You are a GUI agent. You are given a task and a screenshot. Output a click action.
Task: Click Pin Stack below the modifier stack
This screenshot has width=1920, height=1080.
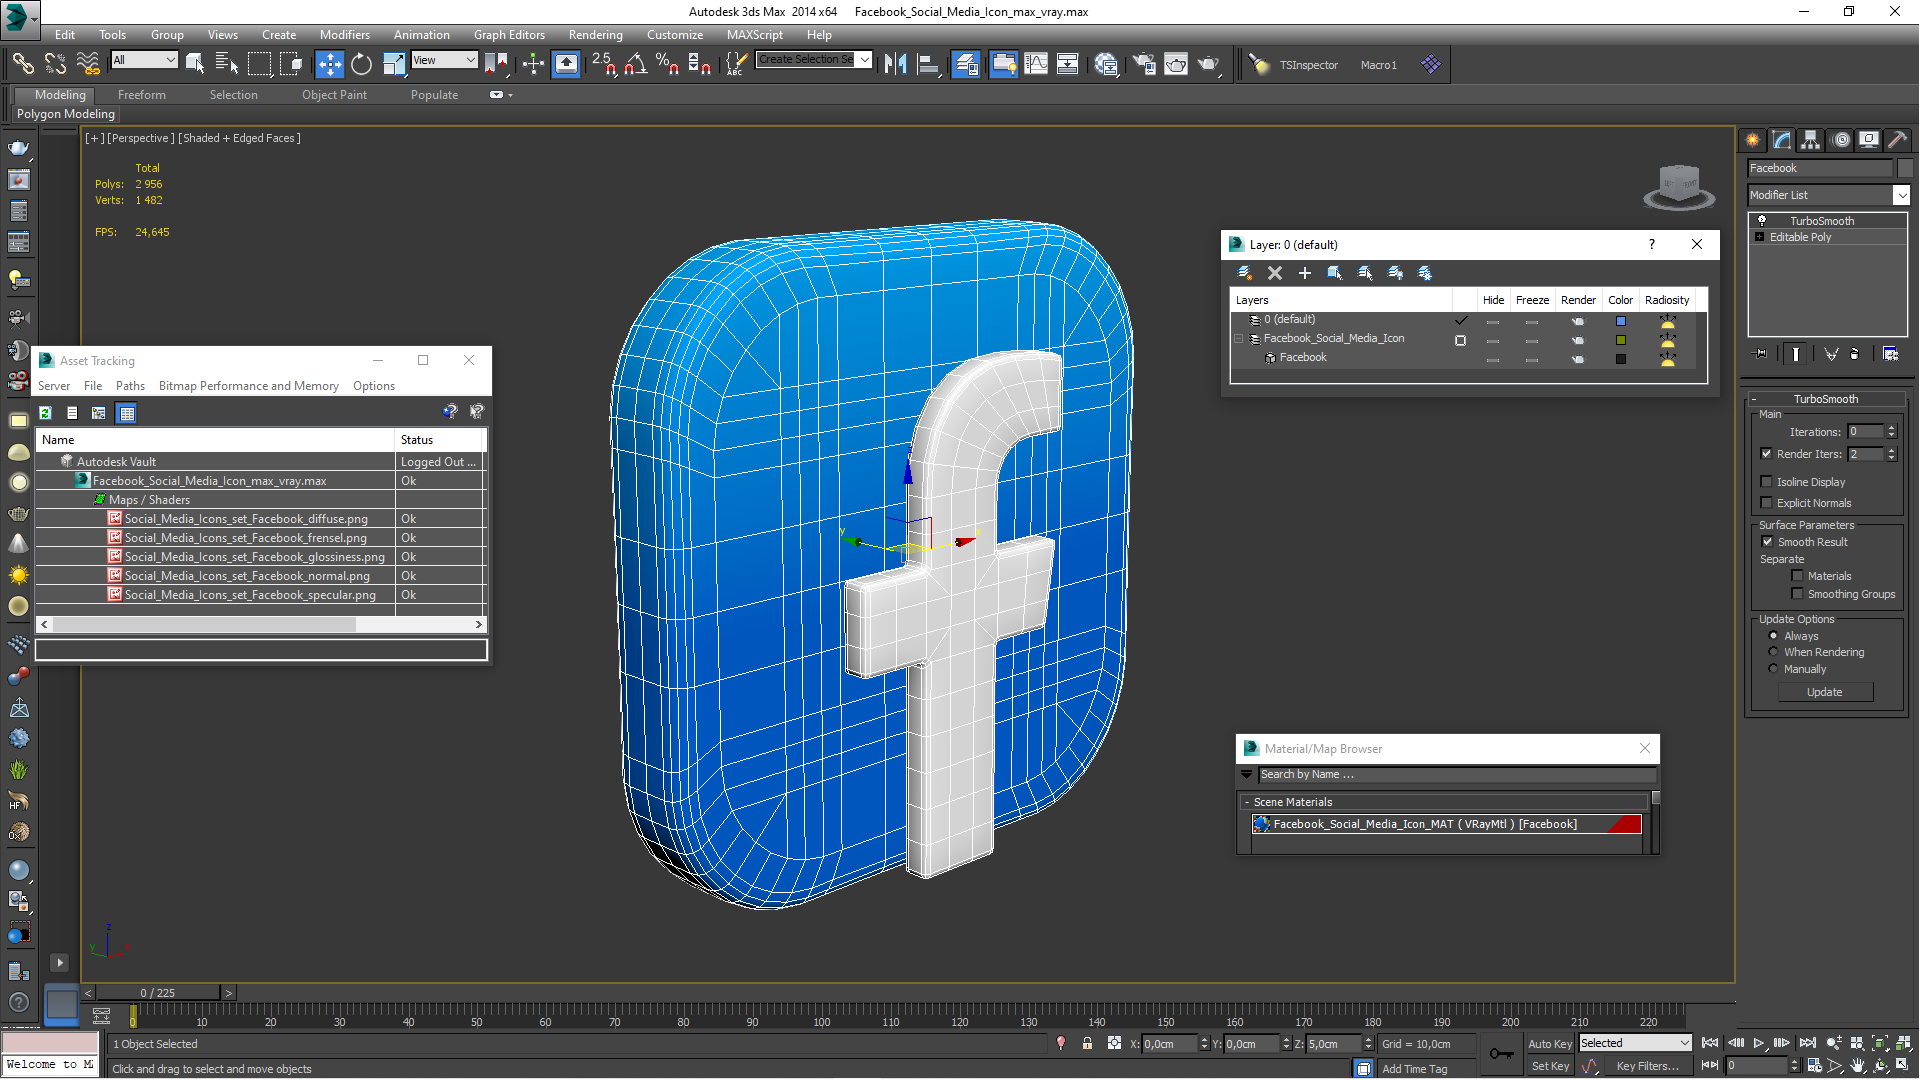click(1761, 353)
